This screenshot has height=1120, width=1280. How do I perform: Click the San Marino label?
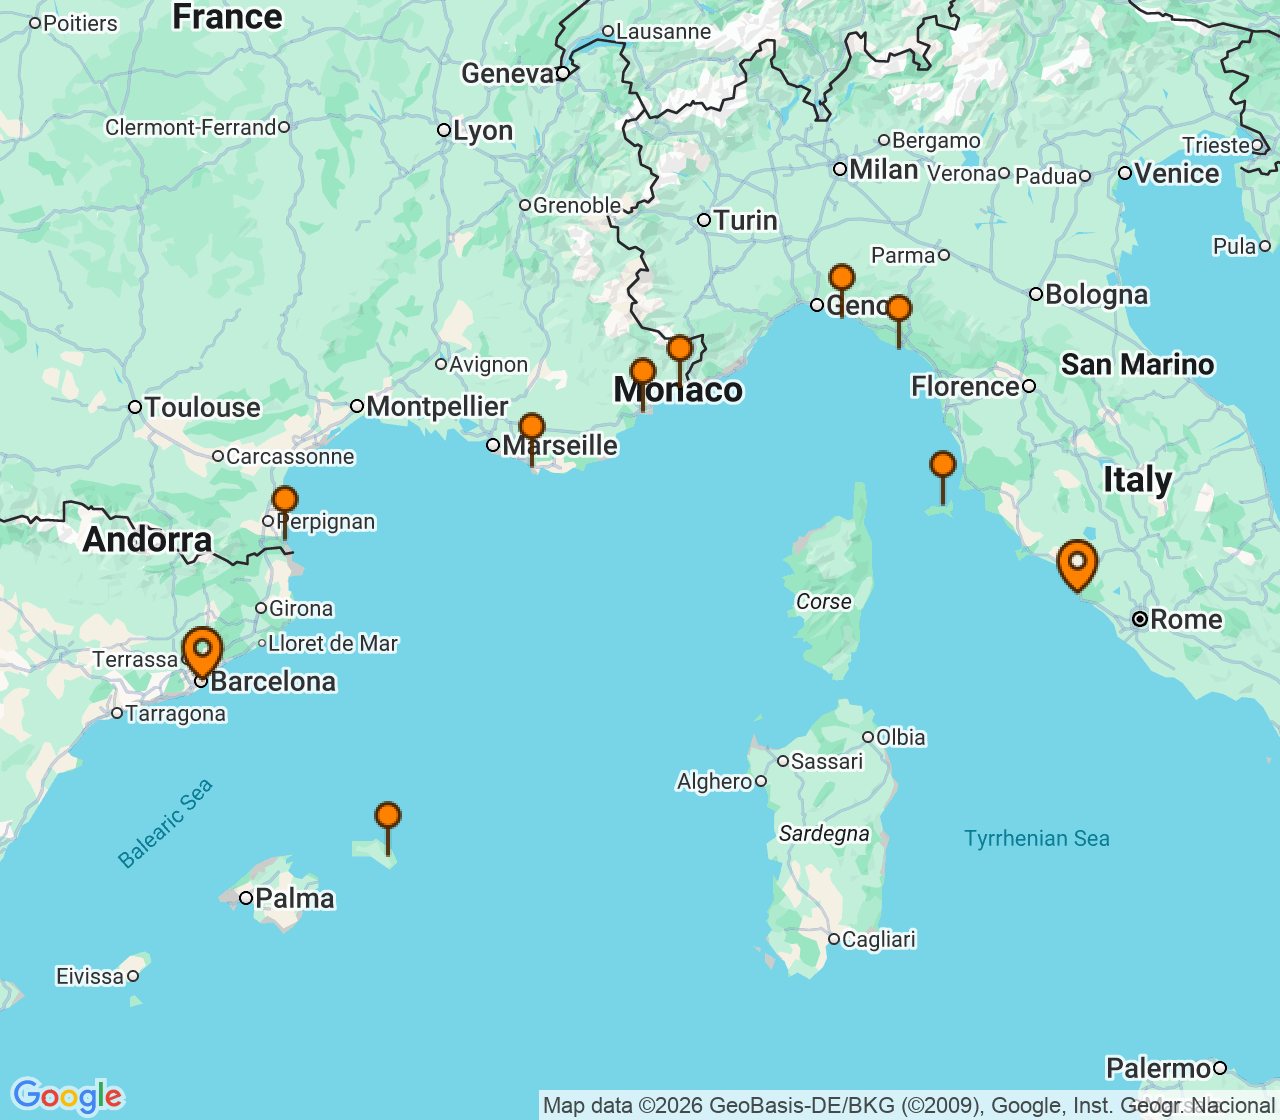[x=1138, y=364]
